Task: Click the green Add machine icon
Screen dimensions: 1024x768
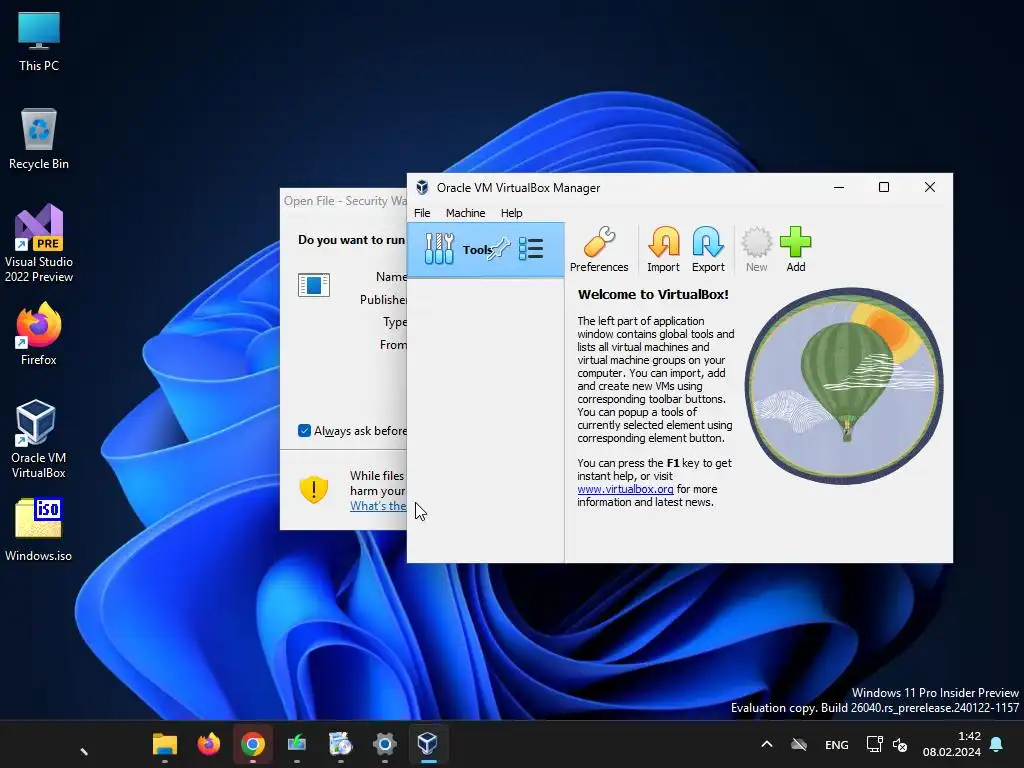Action: (x=795, y=249)
